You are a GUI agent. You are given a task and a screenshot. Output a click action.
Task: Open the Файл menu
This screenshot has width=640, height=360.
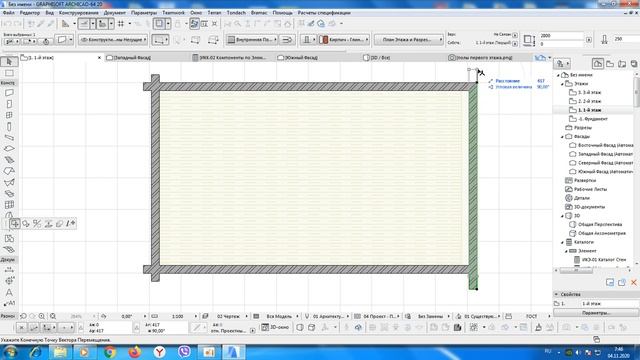8,13
